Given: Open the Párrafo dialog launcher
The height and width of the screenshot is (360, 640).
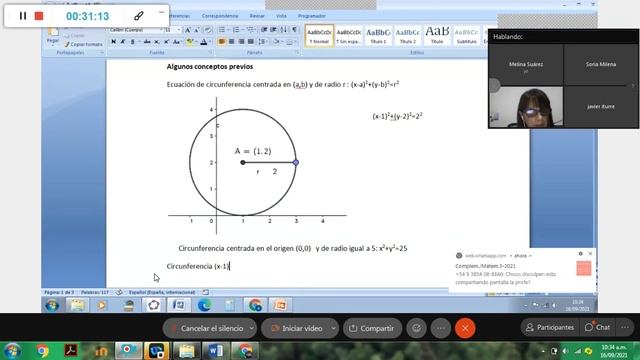Looking at the screenshot, I should click(297, 53).
